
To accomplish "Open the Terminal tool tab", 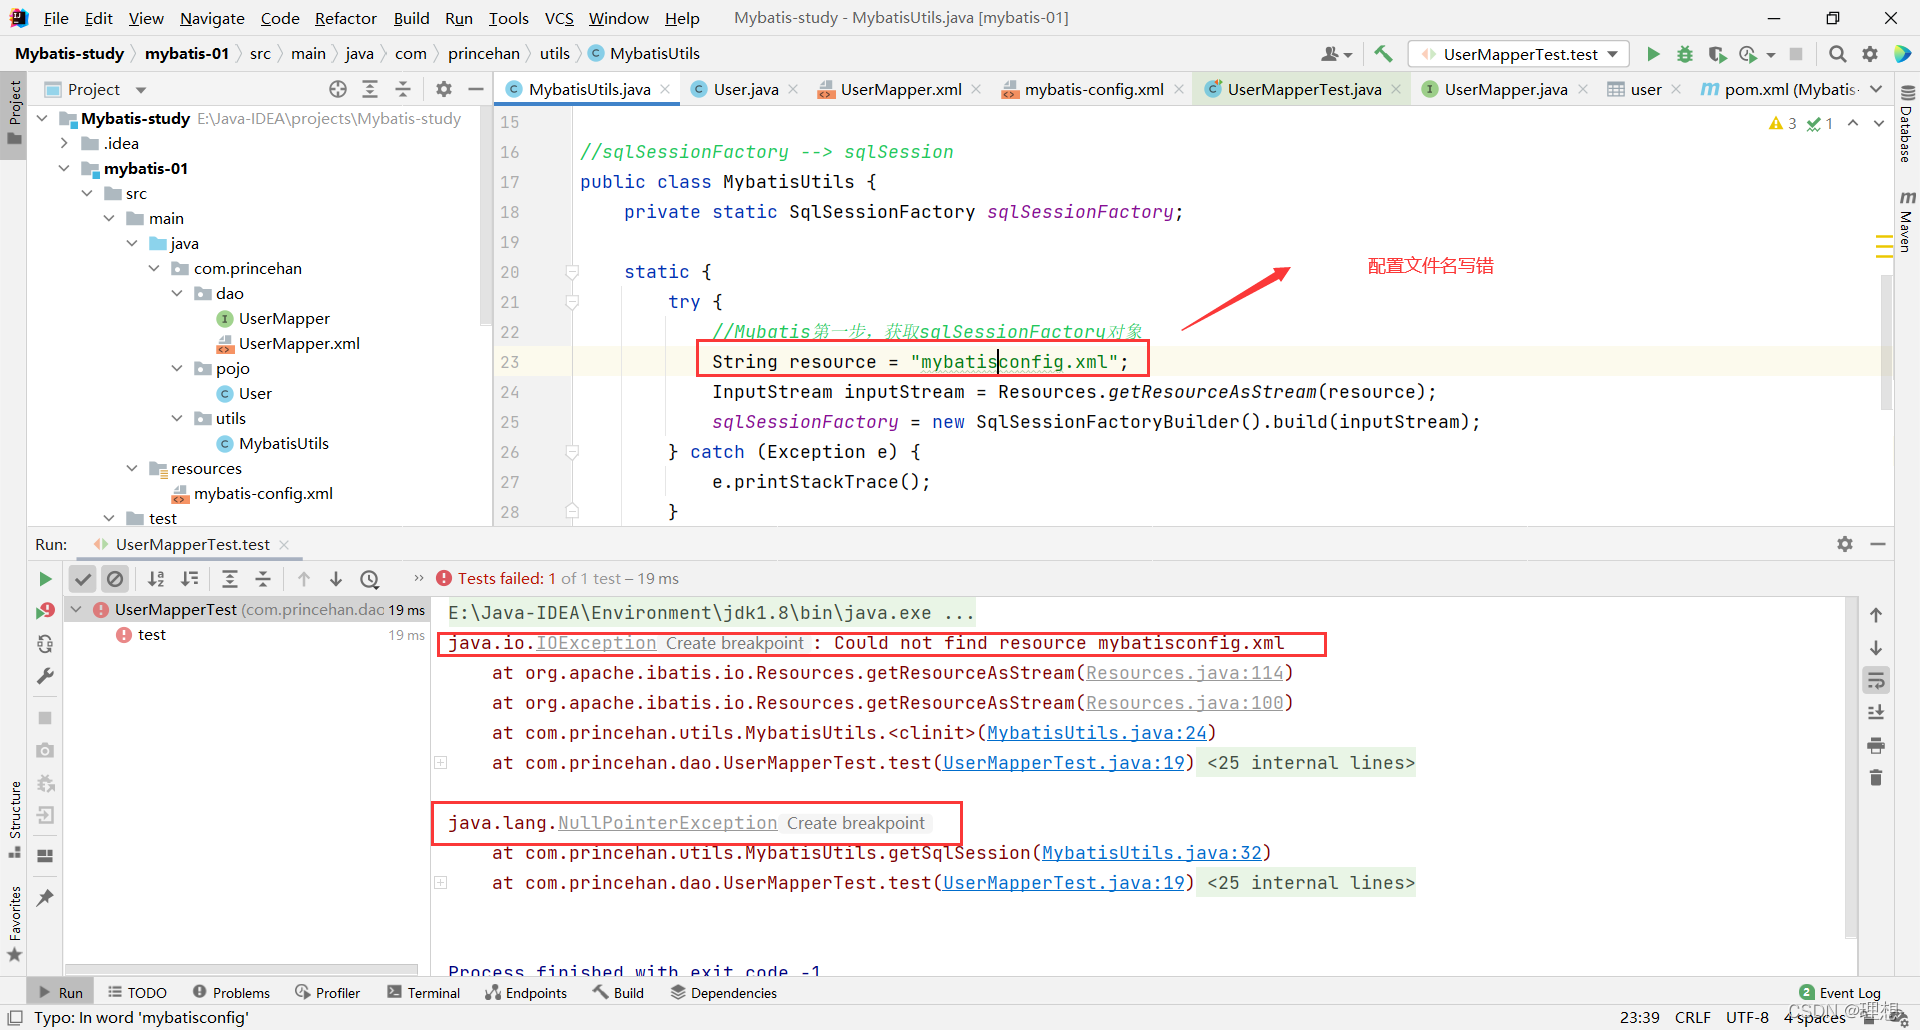I will pos(423,993).
